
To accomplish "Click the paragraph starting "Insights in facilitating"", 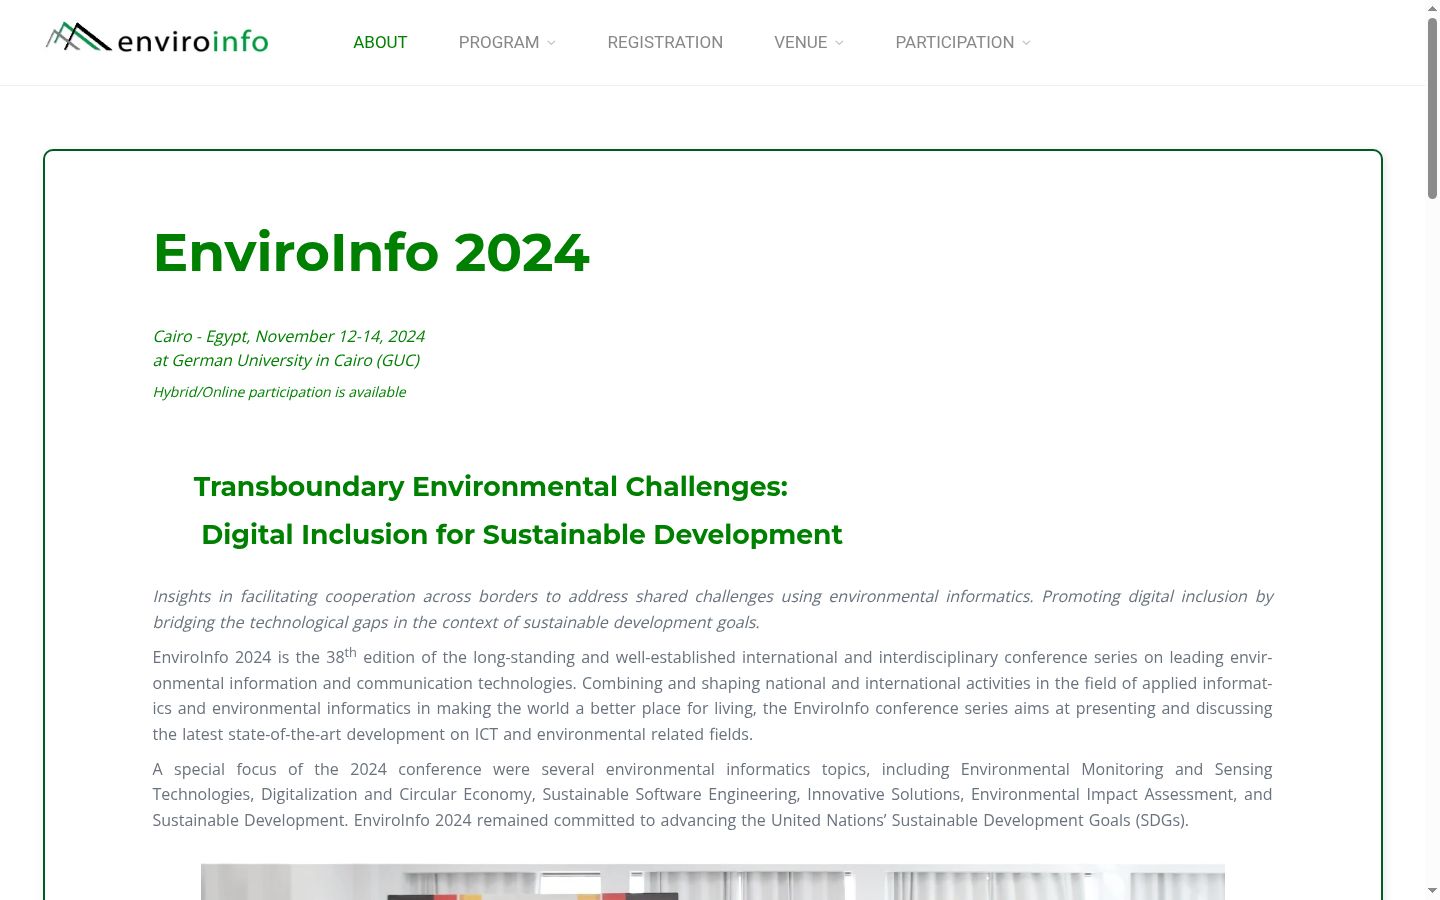I will coord(712,609).
